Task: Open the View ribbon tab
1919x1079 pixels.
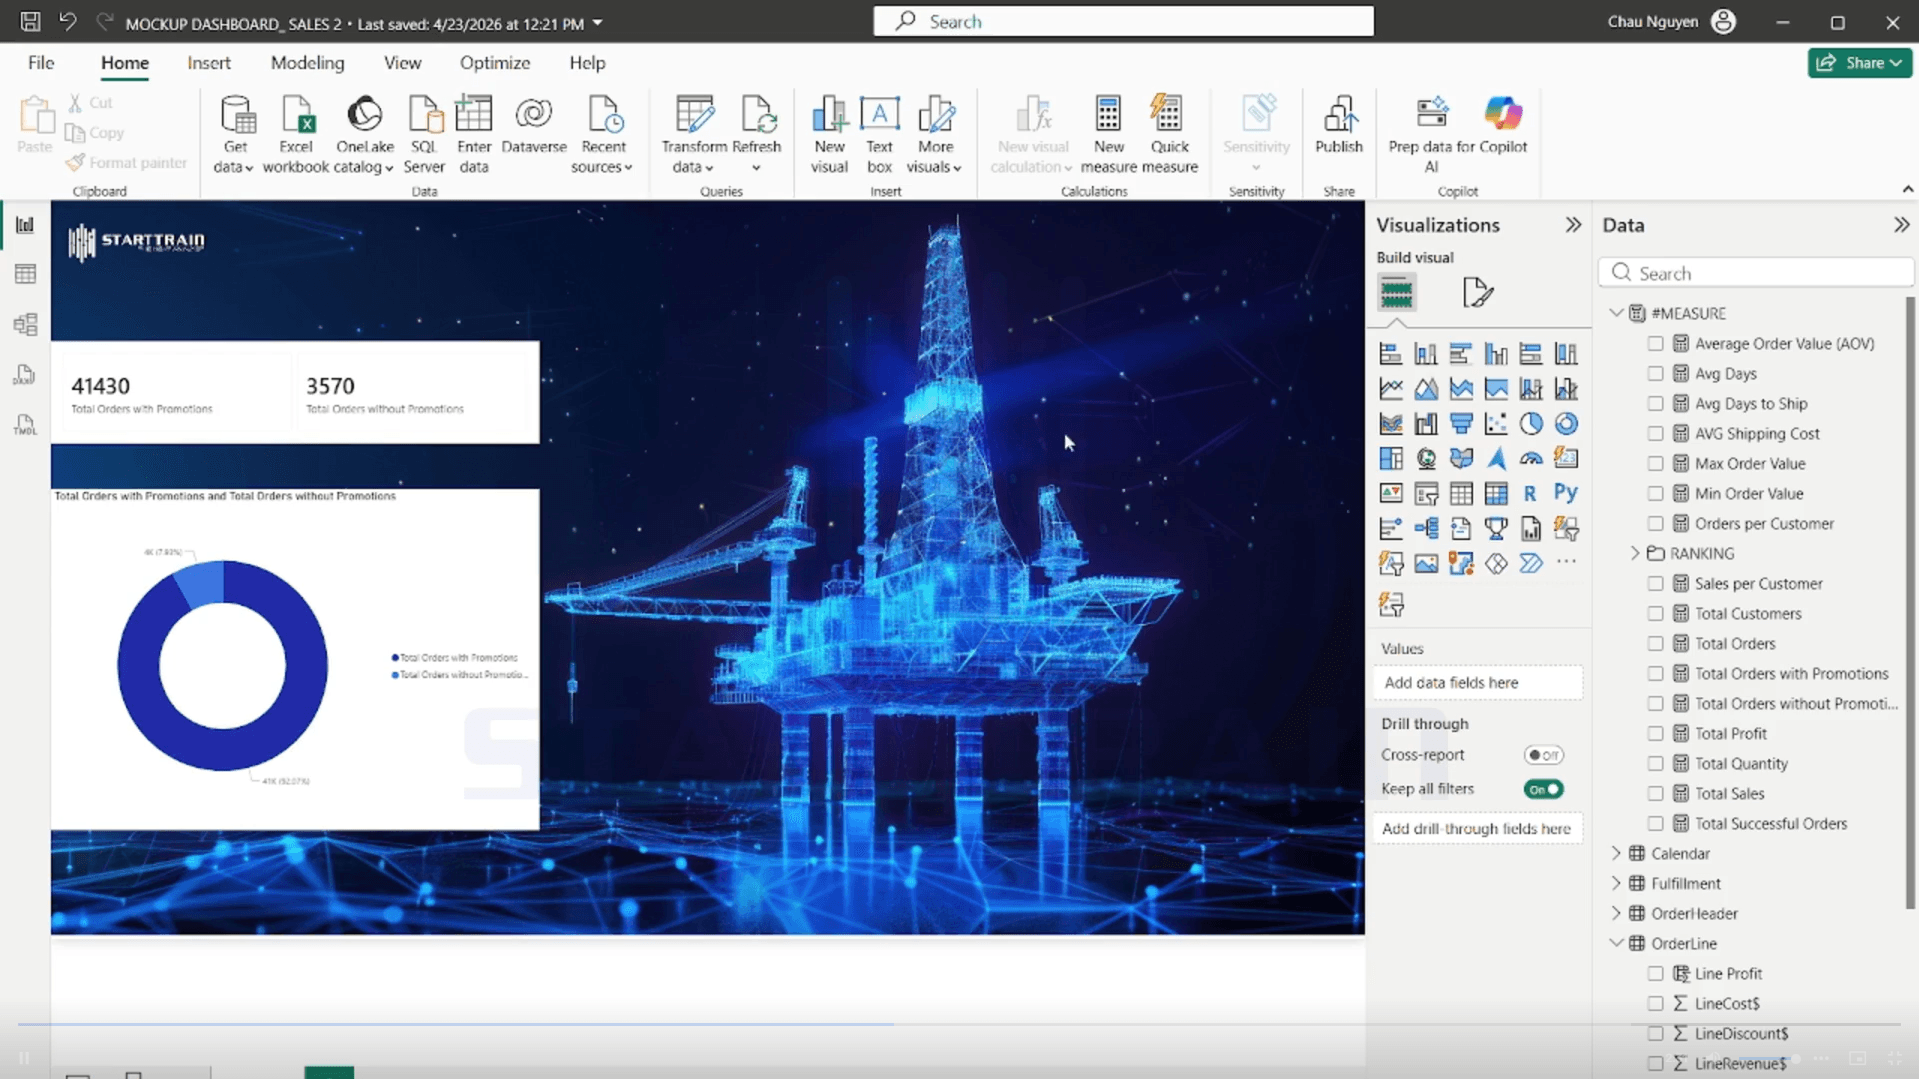Action: (x=402, y=62)
